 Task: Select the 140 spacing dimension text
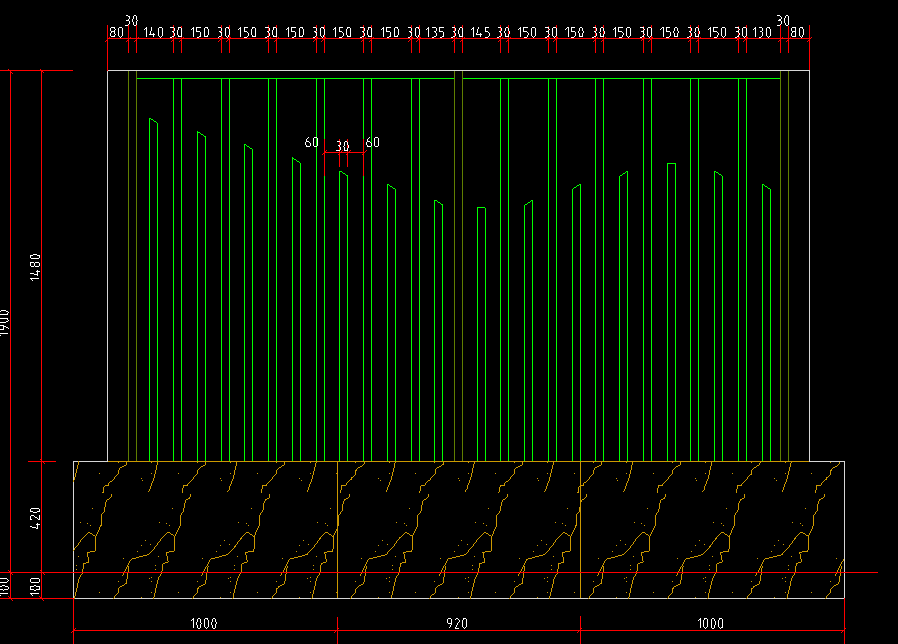click(153, 32)
